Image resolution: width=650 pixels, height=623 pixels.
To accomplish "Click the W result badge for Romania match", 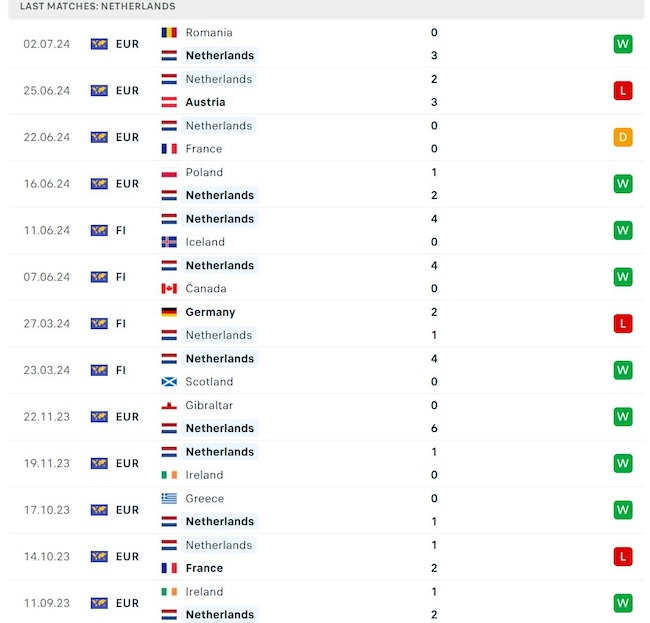I will point(623,44).
